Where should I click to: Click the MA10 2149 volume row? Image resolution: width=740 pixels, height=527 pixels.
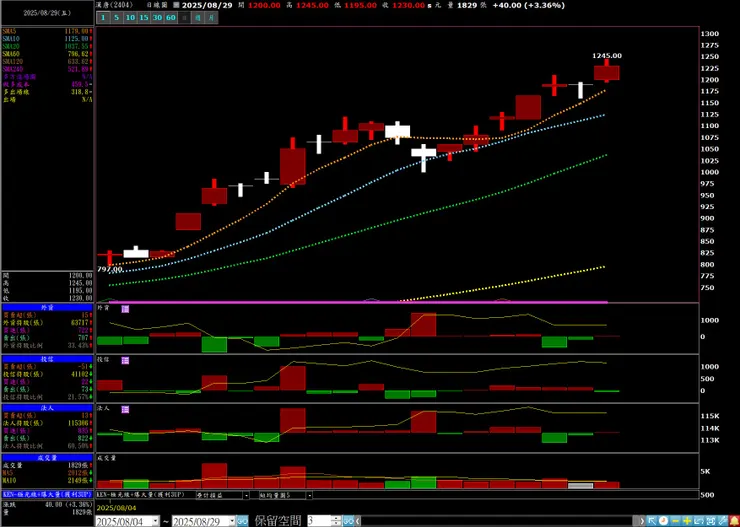[47, 480]
